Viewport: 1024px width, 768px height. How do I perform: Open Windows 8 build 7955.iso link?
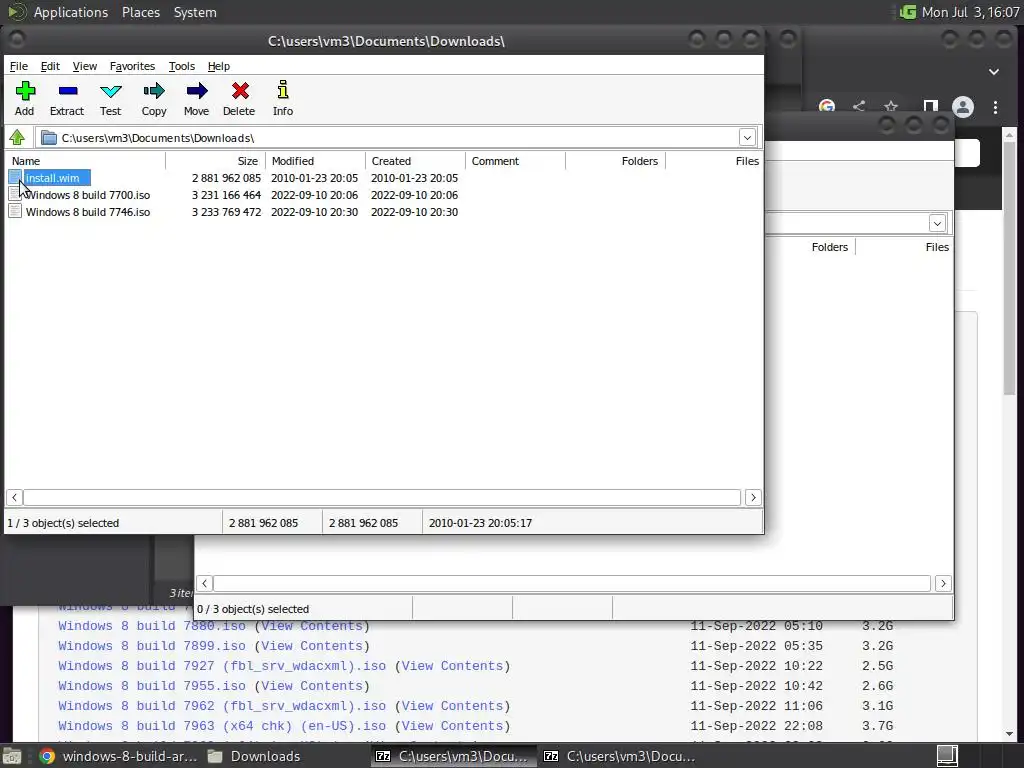152,686
